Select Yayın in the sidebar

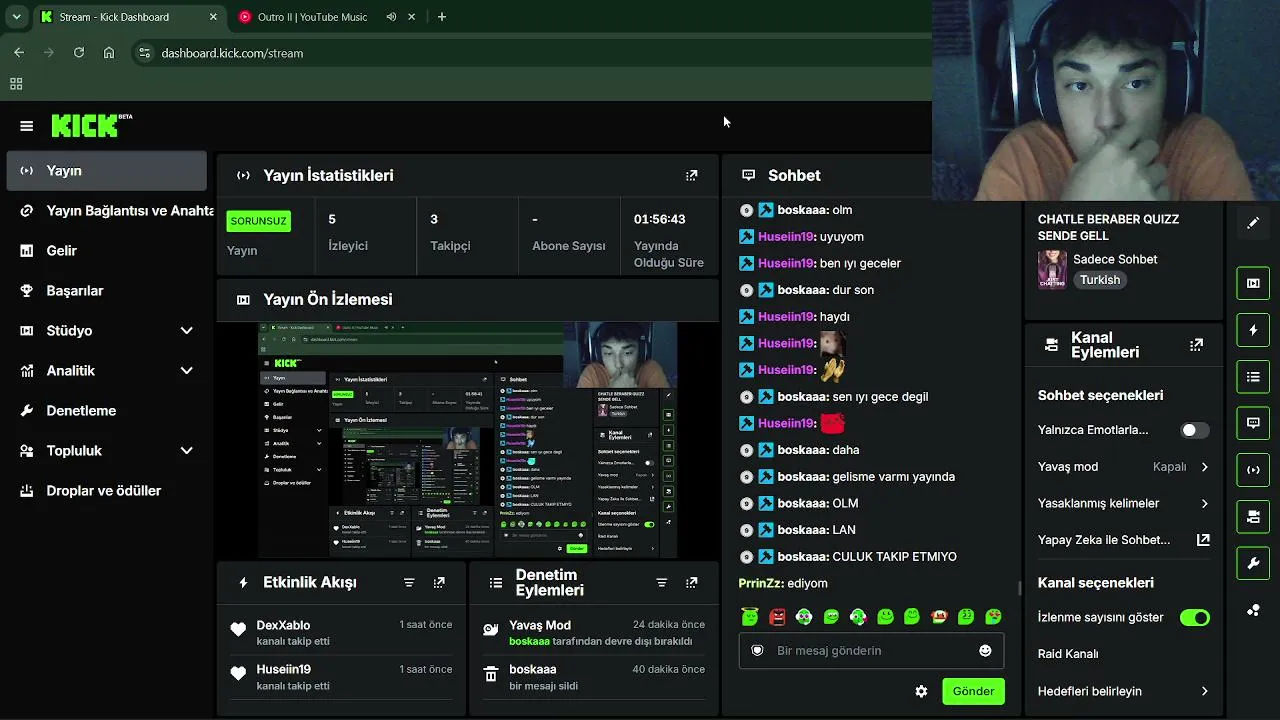[x=106, y=171]
